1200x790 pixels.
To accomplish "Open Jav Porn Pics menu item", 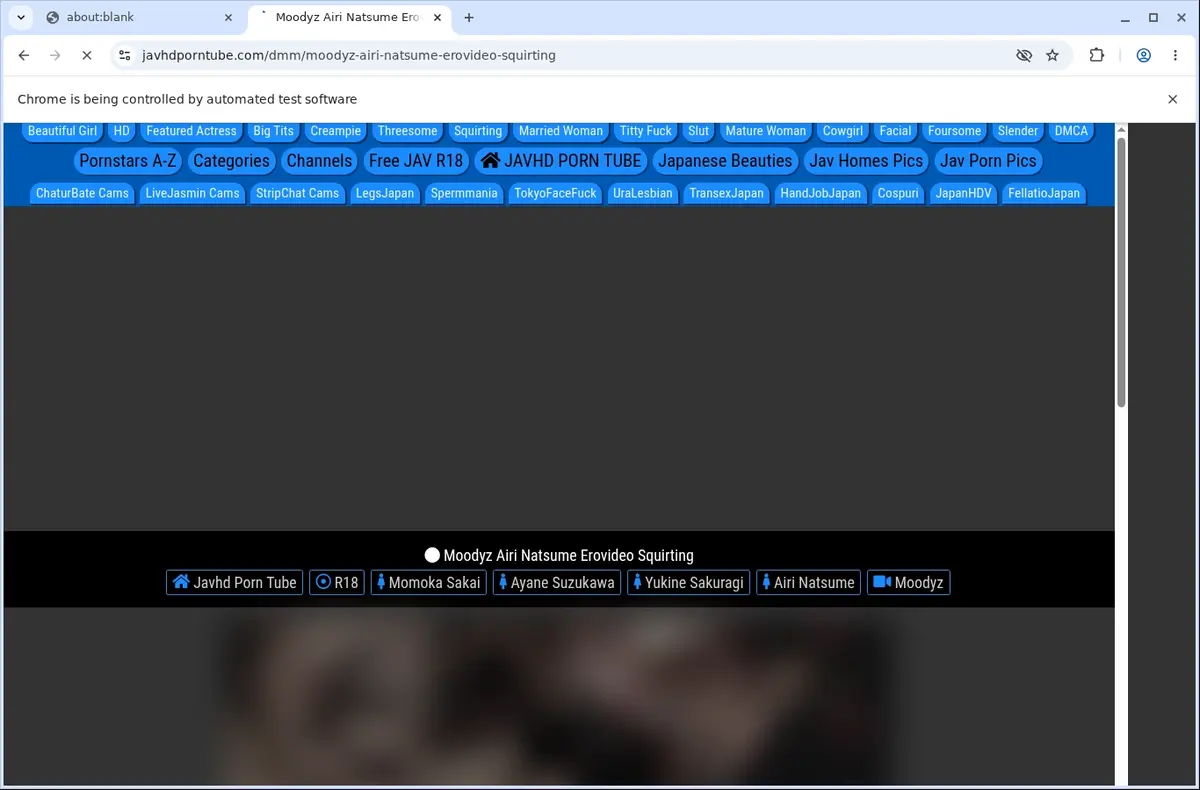I will (988, 161).
